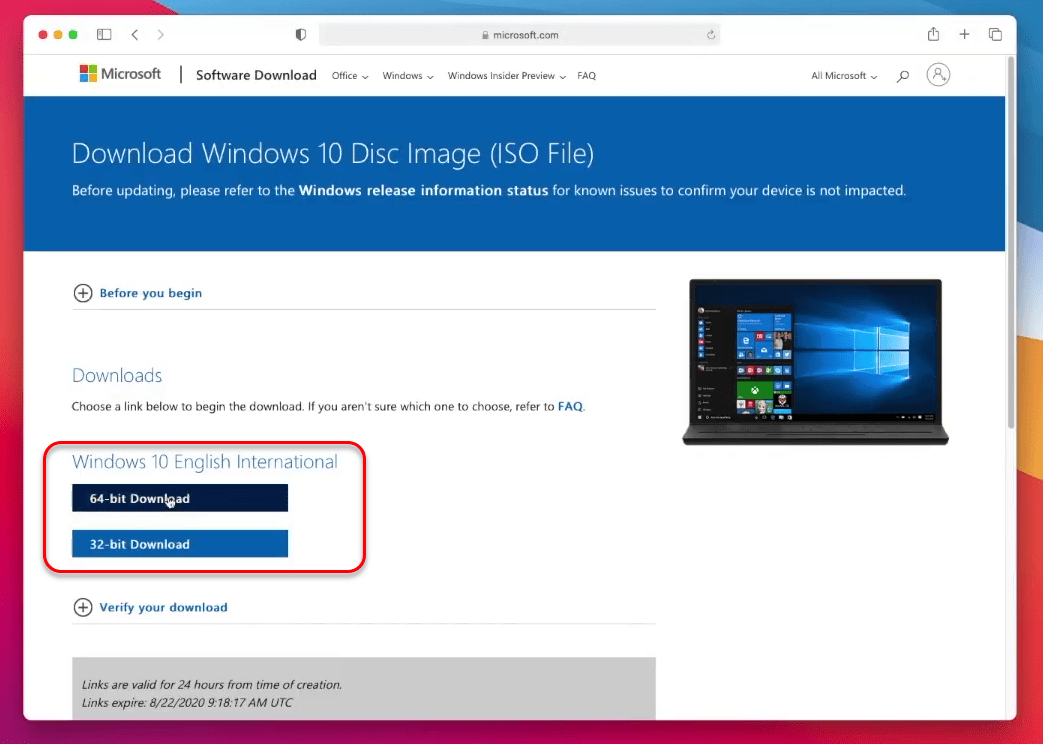Click the 'Links are valid for 24 hours' text
This screenshot has width=1043, height=744.
tap(212, 684)
